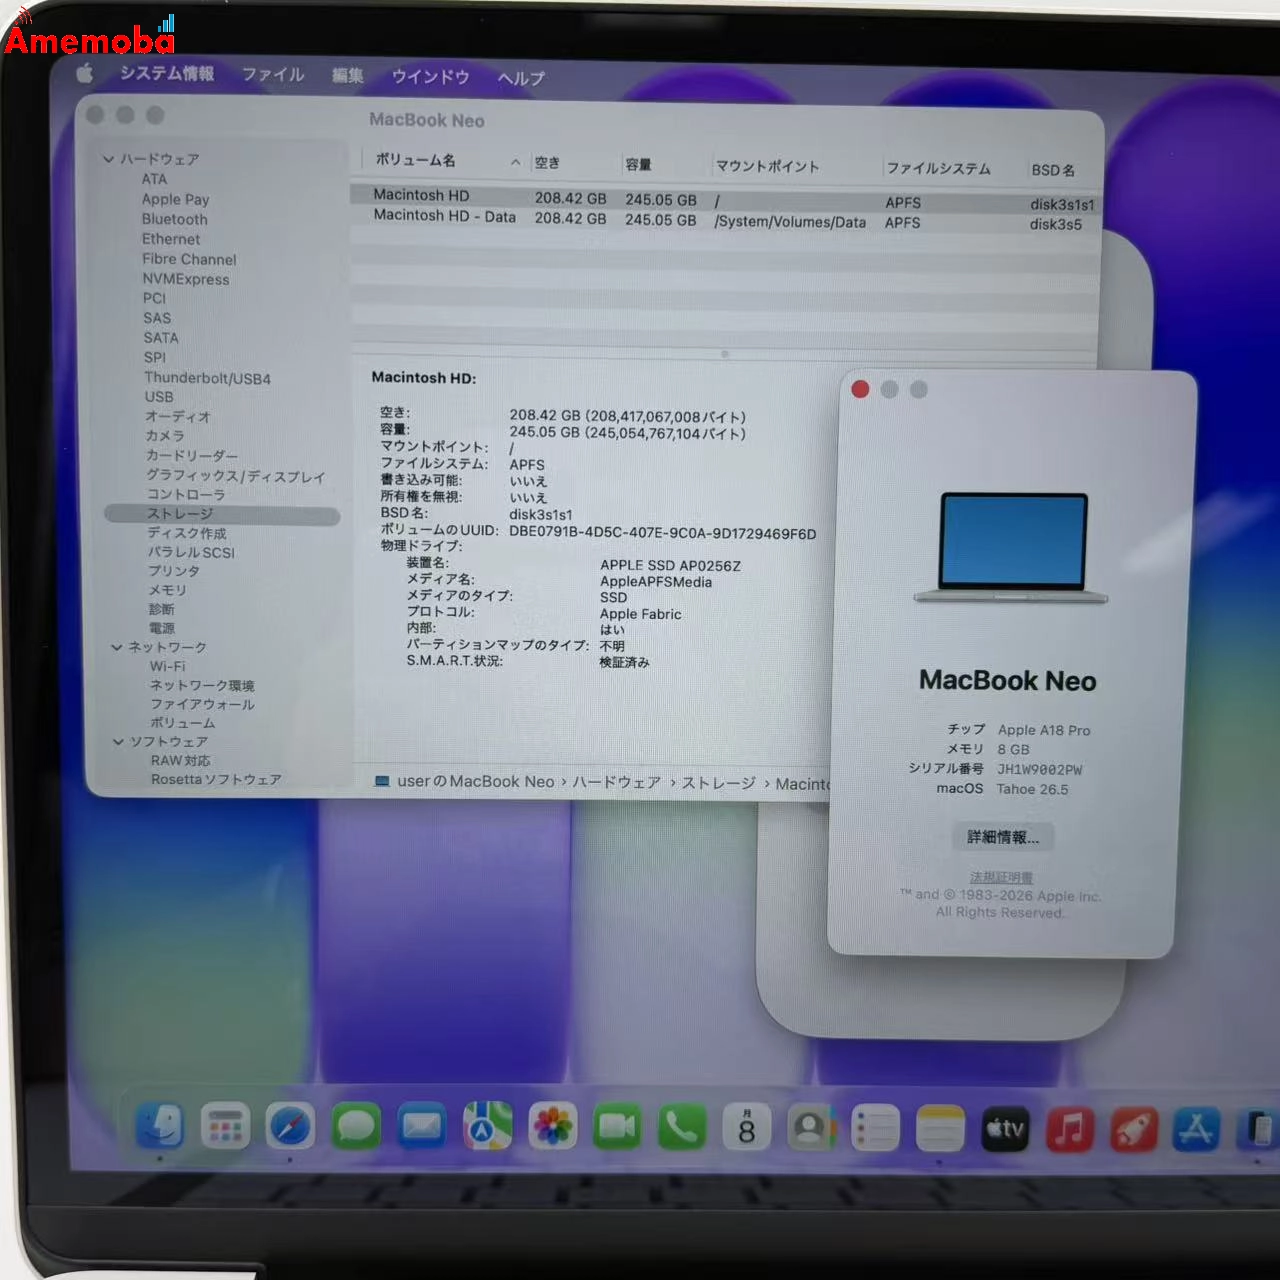Collapse the ソフトウェア section chevron

coord(118,741)
